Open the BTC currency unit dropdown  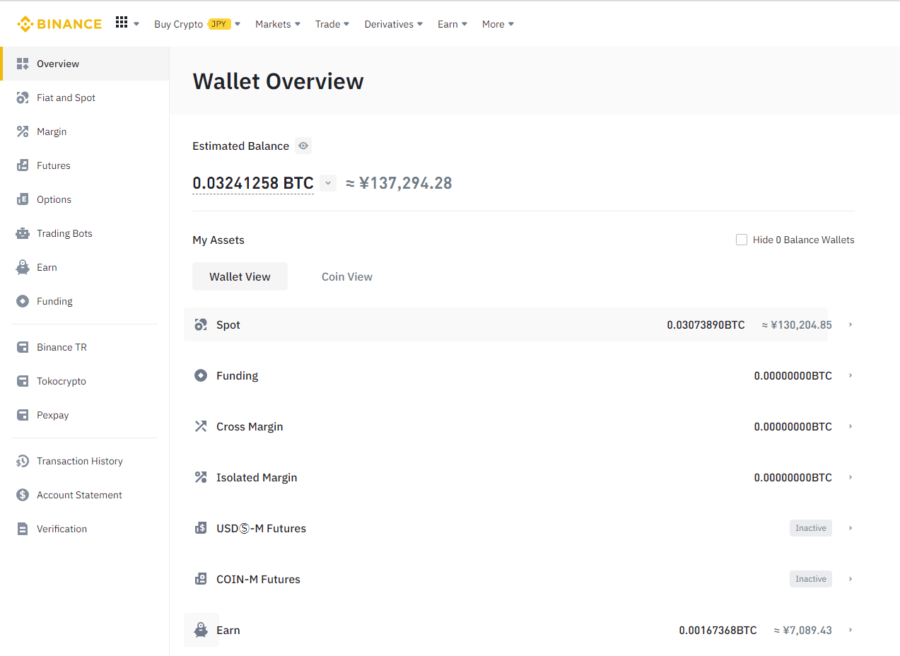[x=328, y=183]
